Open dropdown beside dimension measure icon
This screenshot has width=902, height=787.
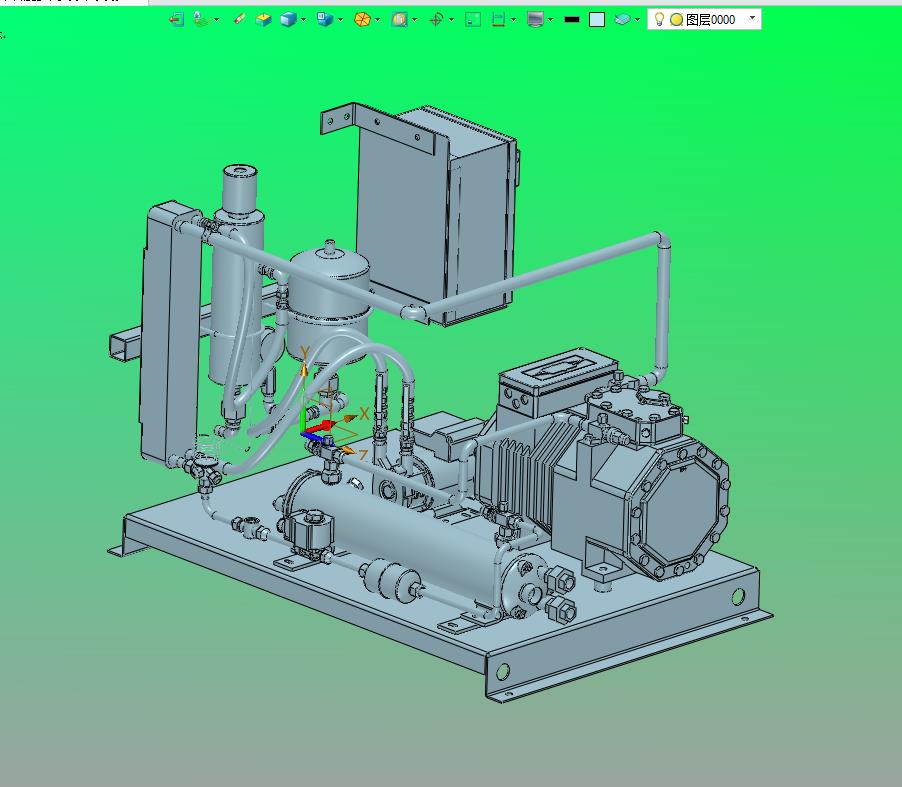click(x=514, y=20)
